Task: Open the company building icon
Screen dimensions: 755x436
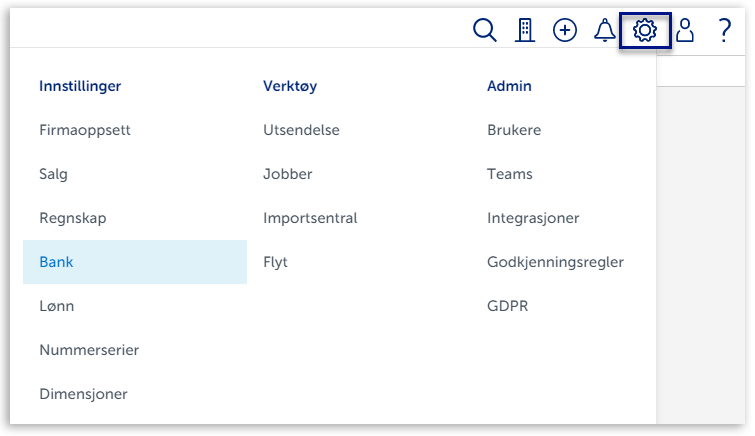Action: click(x=525, y=31)
